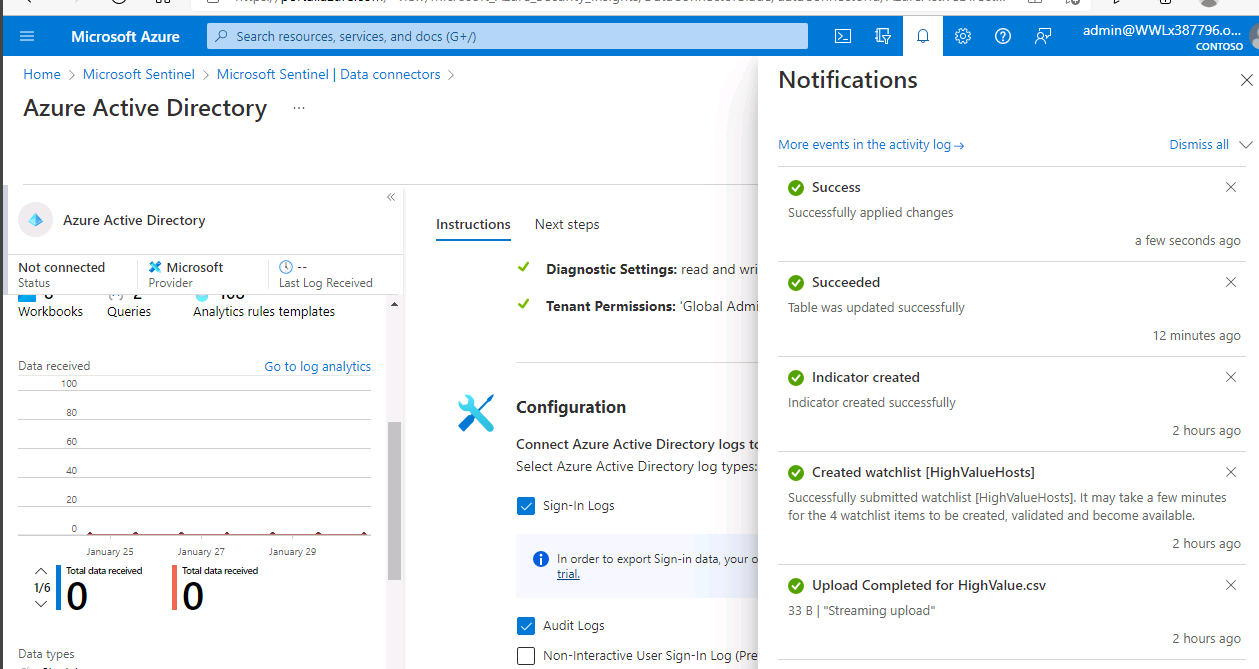Open the Notifications bell icon
Viewport: 1259px width, 669px height.
pos(922,36)
